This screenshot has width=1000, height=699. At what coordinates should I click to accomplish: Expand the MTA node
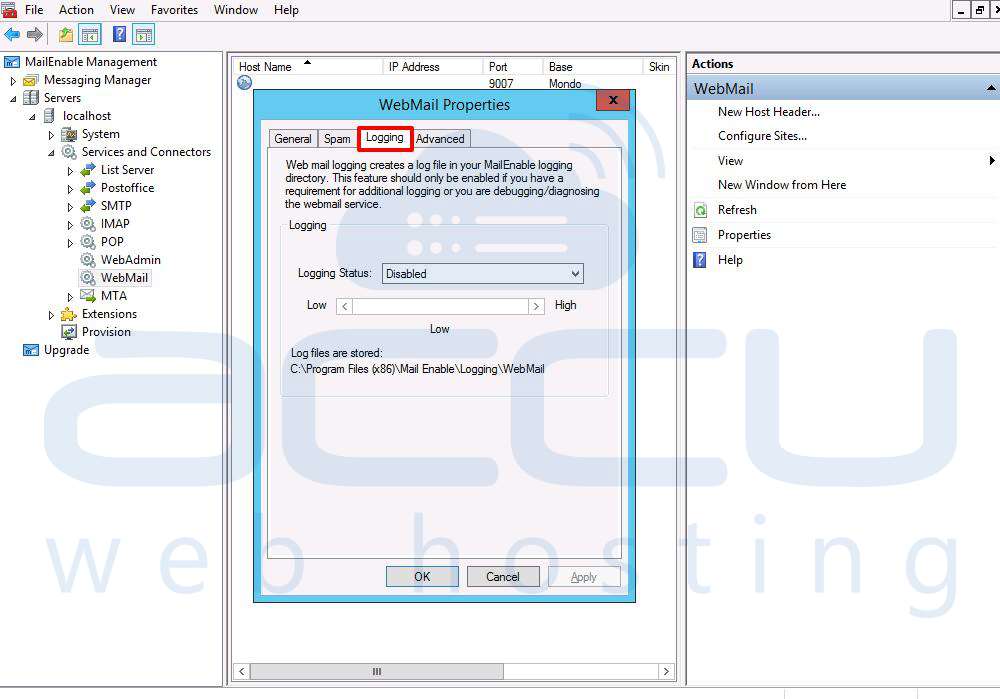coord(70,297)
